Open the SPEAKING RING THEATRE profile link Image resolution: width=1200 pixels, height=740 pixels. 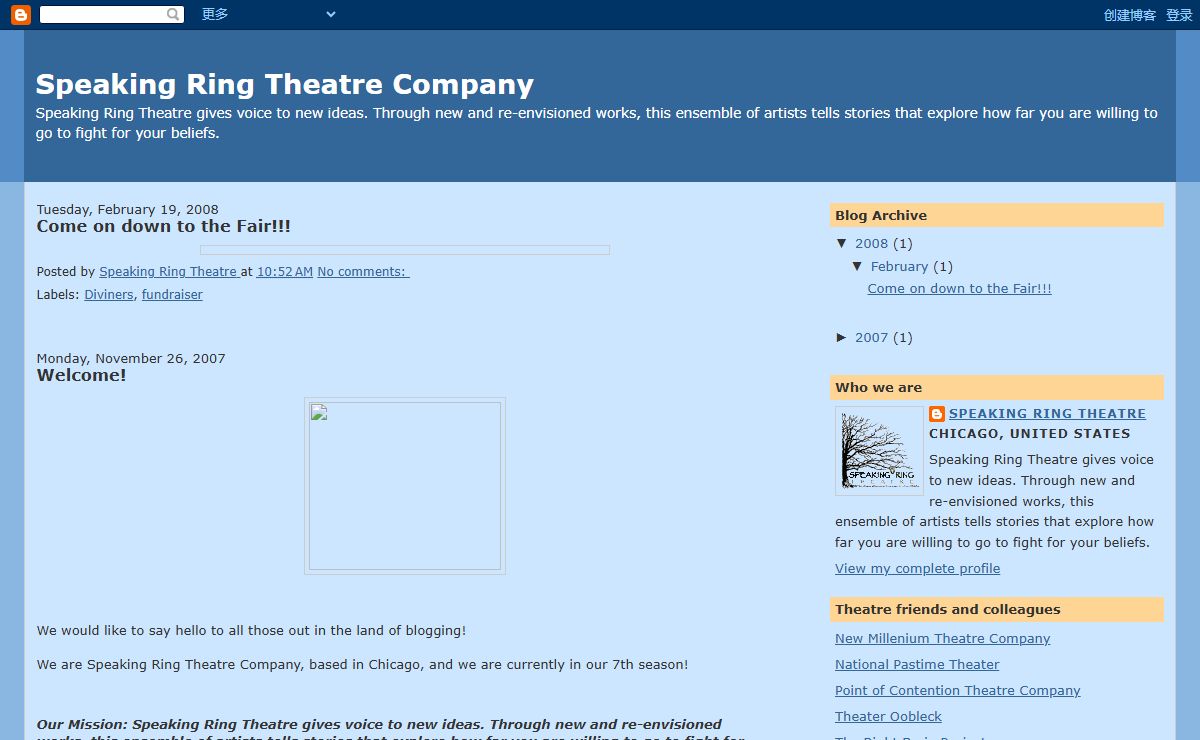click(1048, 413)
